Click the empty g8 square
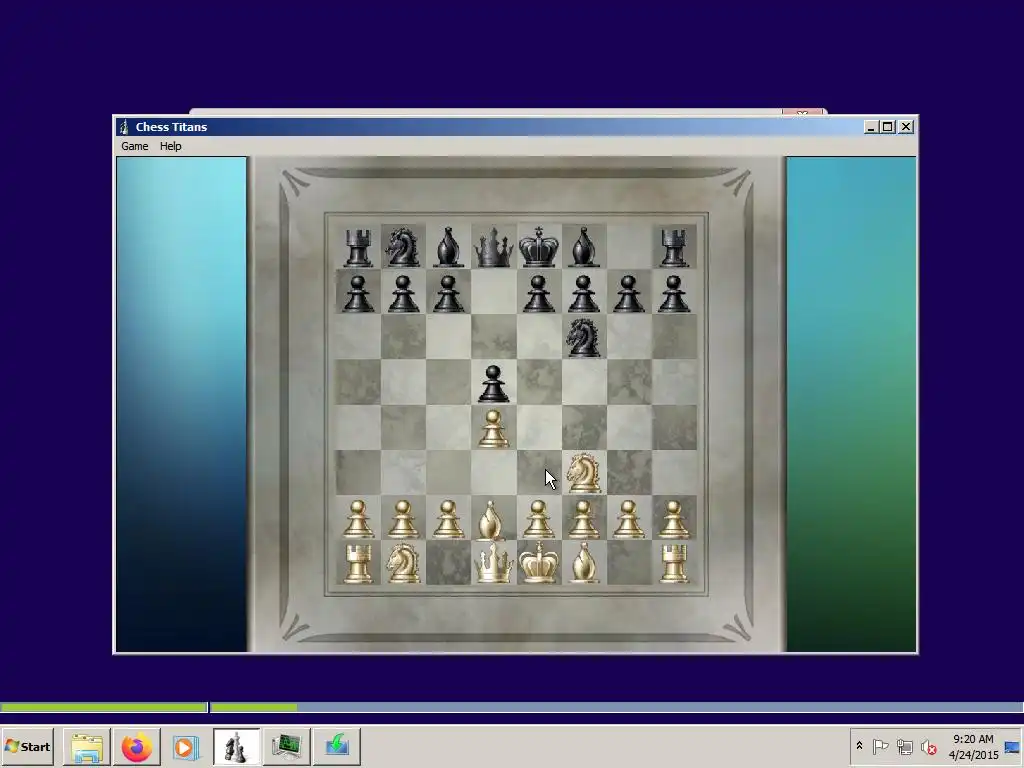This screenshot has height=768, width=1024. (x=629, y=247)
